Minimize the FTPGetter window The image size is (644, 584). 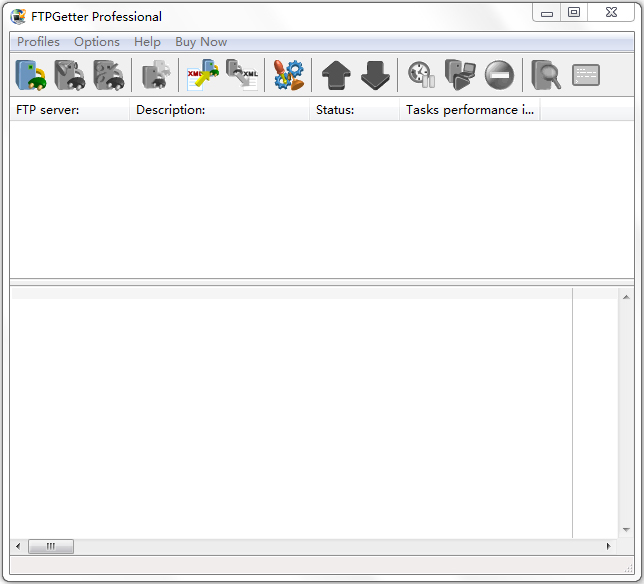coord(547,14)
